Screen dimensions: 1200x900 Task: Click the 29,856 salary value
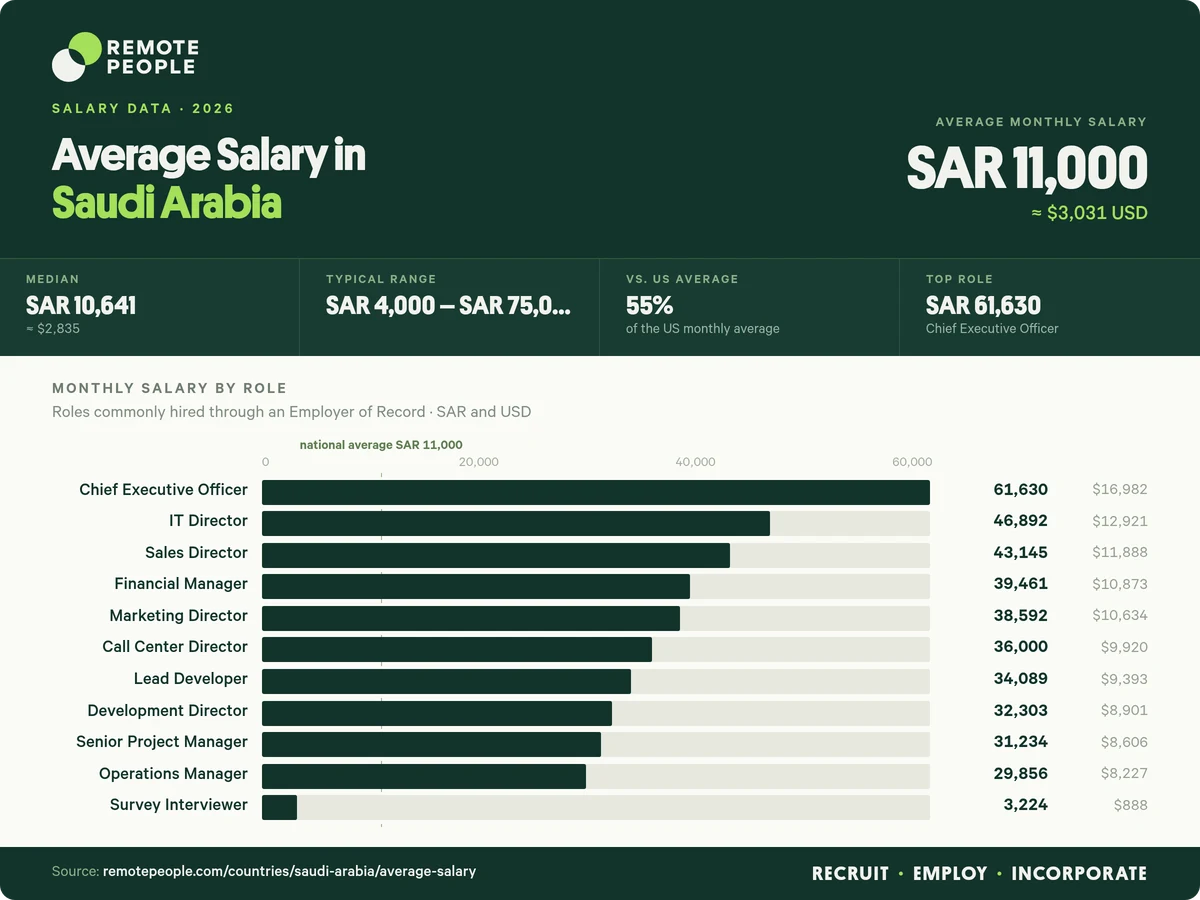coord(1021,773)
